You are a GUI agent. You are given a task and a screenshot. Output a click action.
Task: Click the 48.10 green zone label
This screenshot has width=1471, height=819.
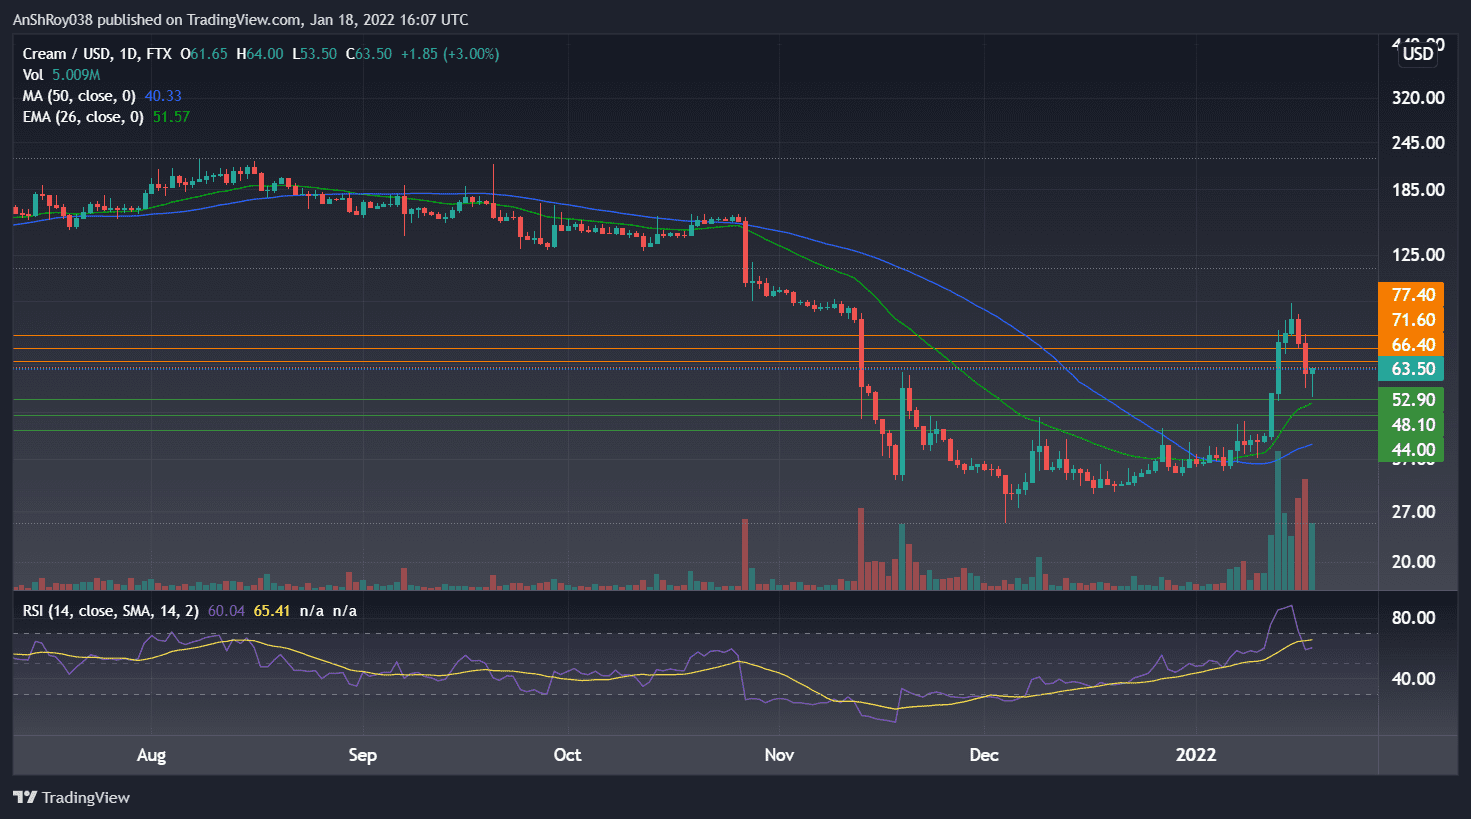tap(1411, 425)
